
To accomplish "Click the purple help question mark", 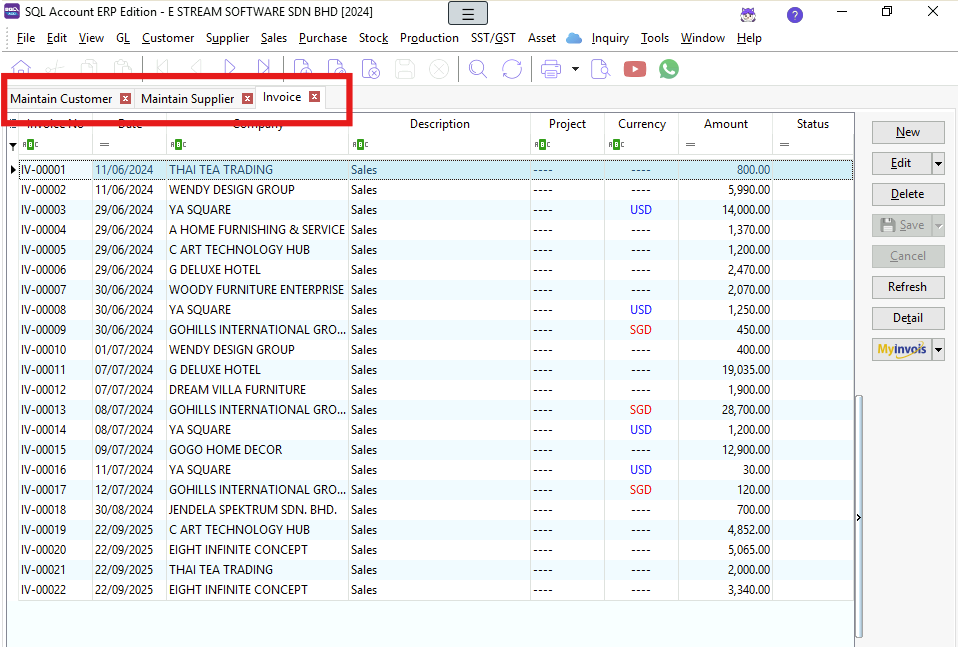I will coord(795,15).
